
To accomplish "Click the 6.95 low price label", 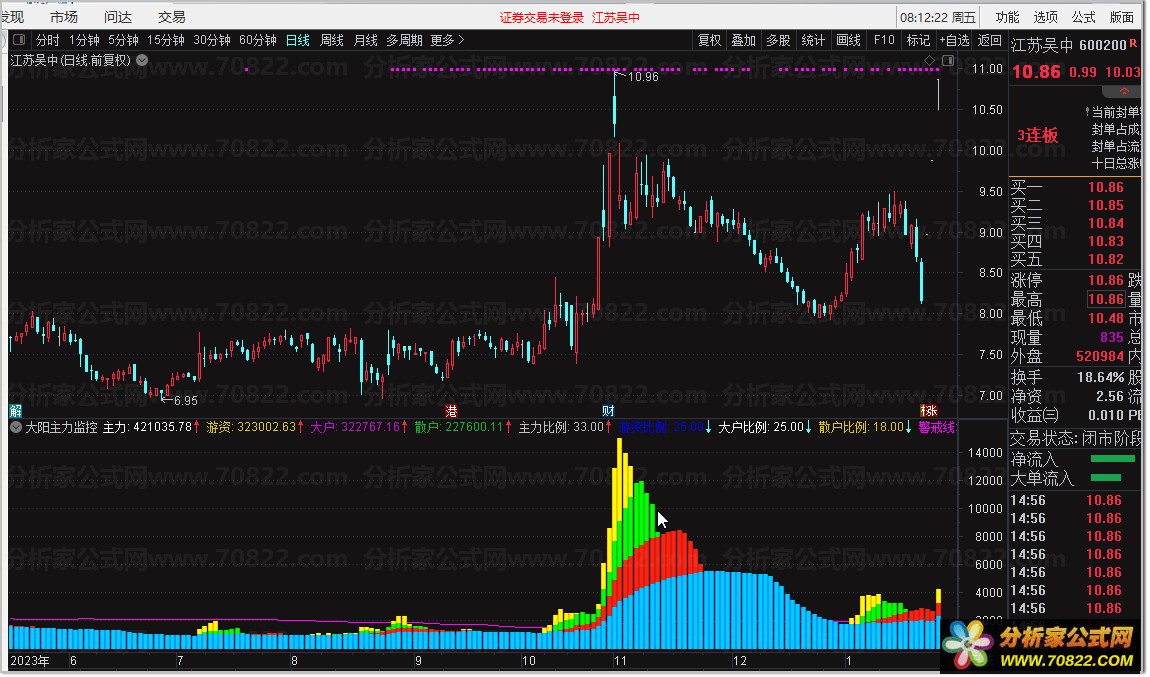I will (x=185, y=400).
